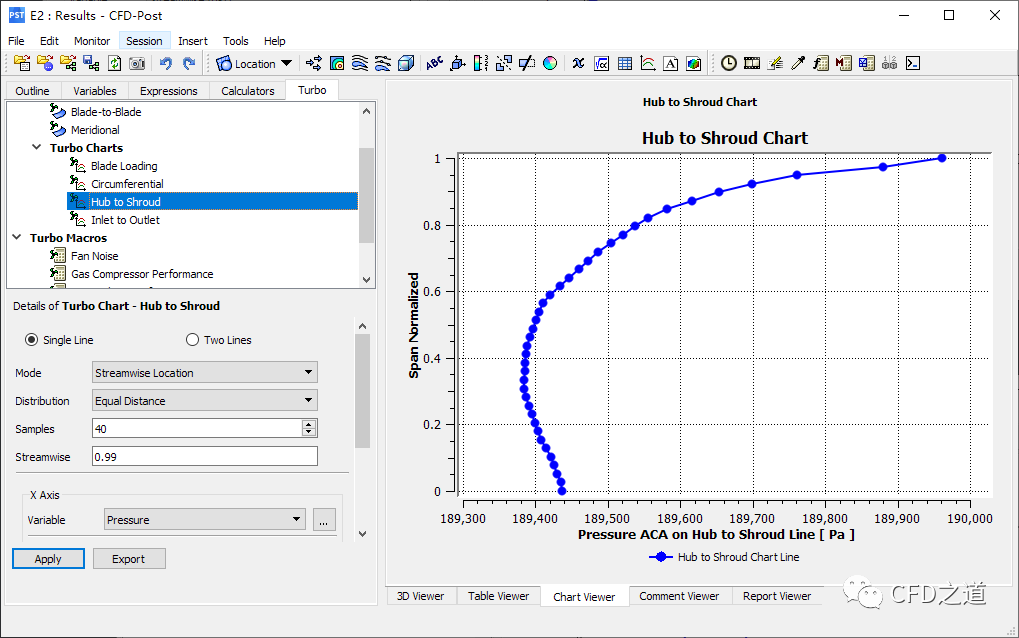This screenshot has height=638, width=1019.
Task: Open the Distribution dropdown showing Equal Distance
Action: pos(204,401)
